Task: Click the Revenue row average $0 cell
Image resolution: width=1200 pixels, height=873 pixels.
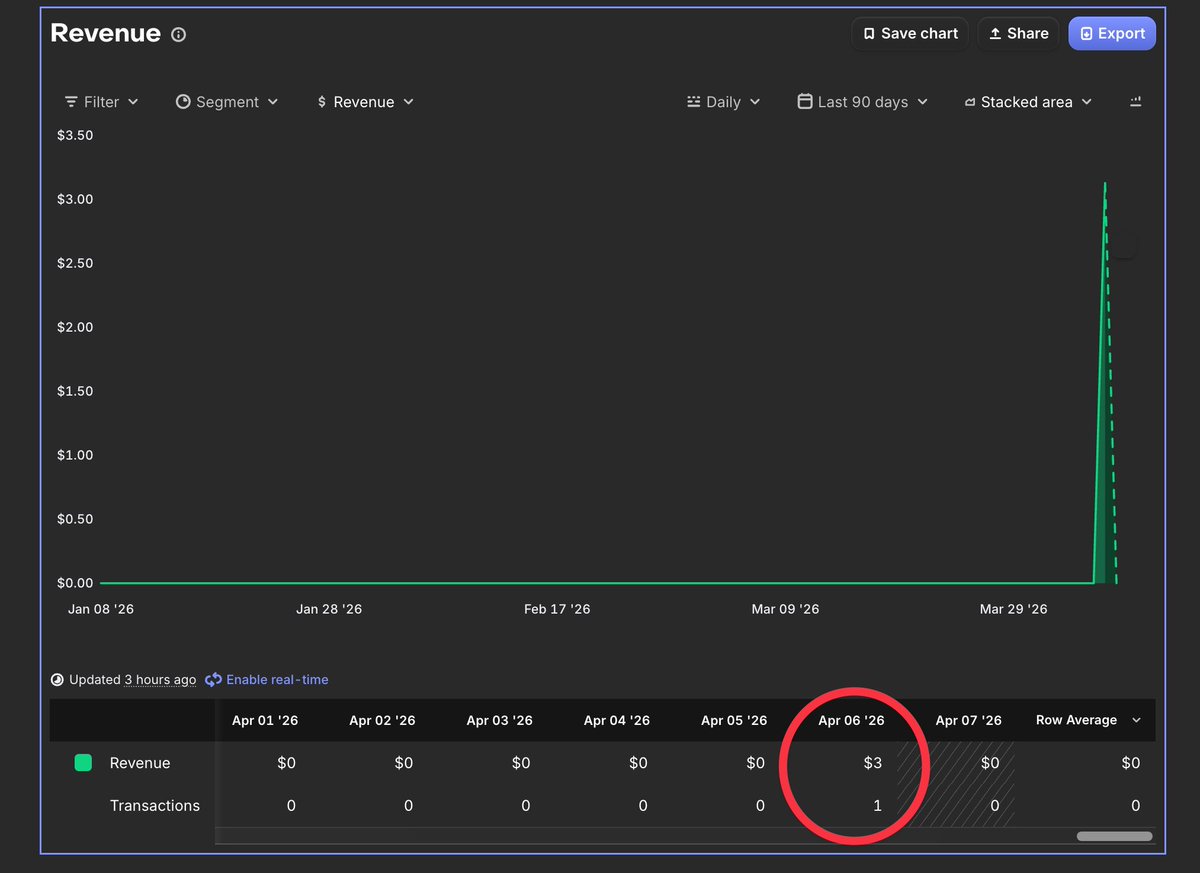Action: click(1130, 763)
